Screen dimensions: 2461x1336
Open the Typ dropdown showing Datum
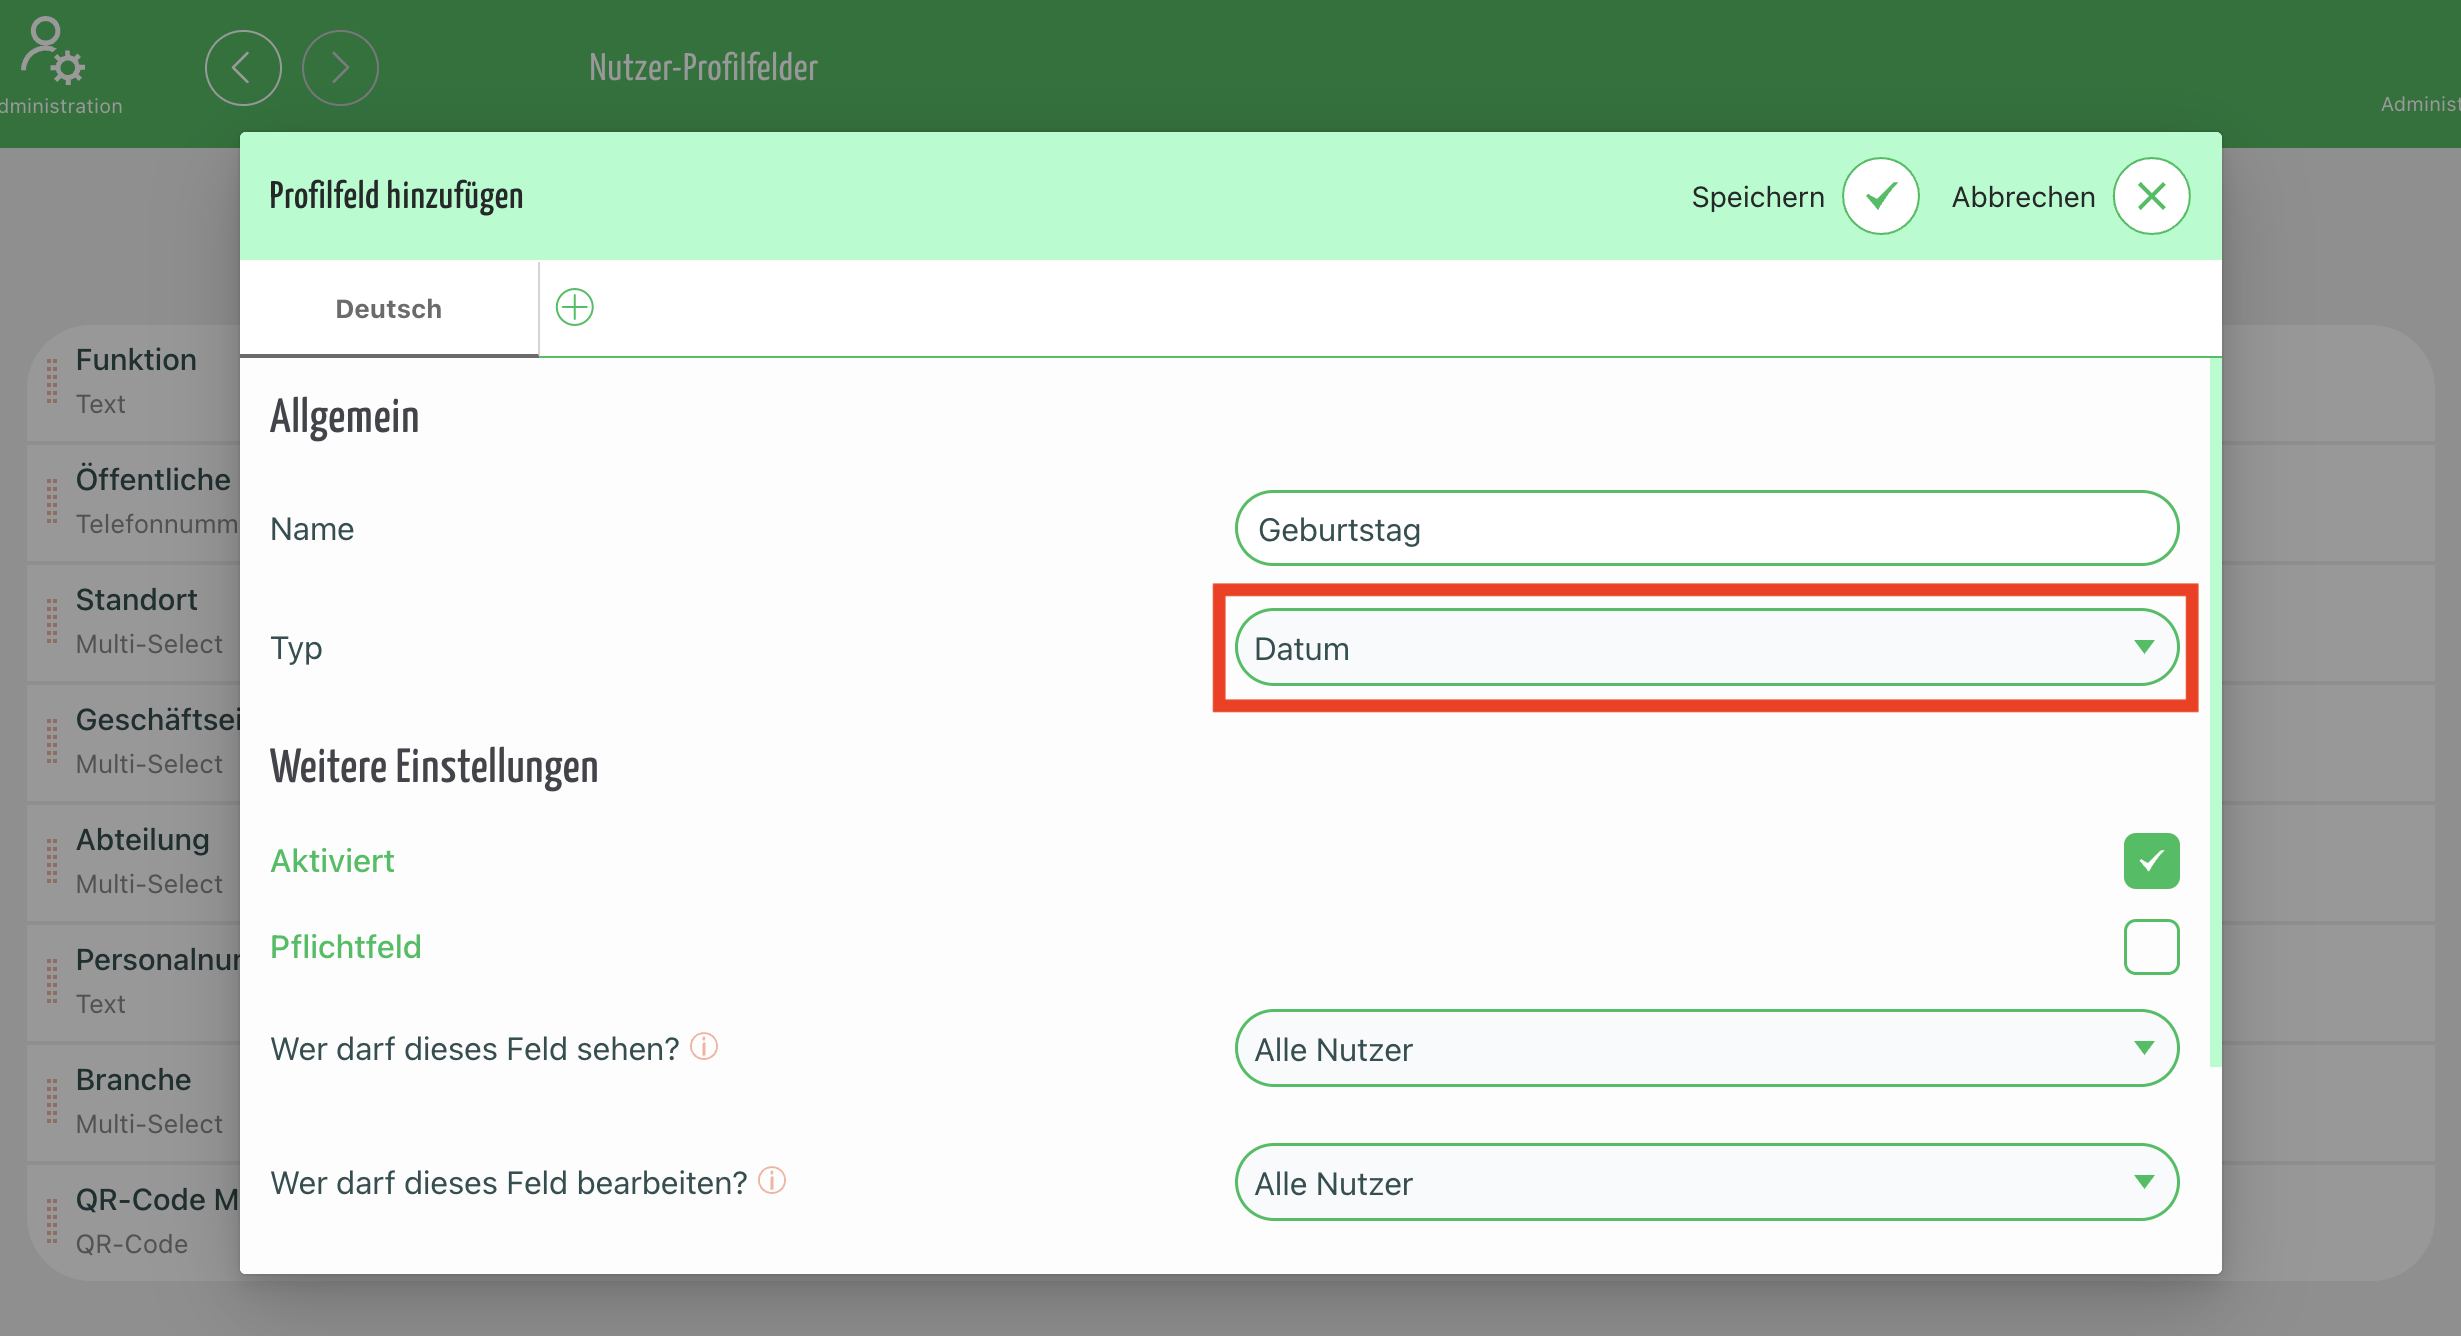point(1706,648)
